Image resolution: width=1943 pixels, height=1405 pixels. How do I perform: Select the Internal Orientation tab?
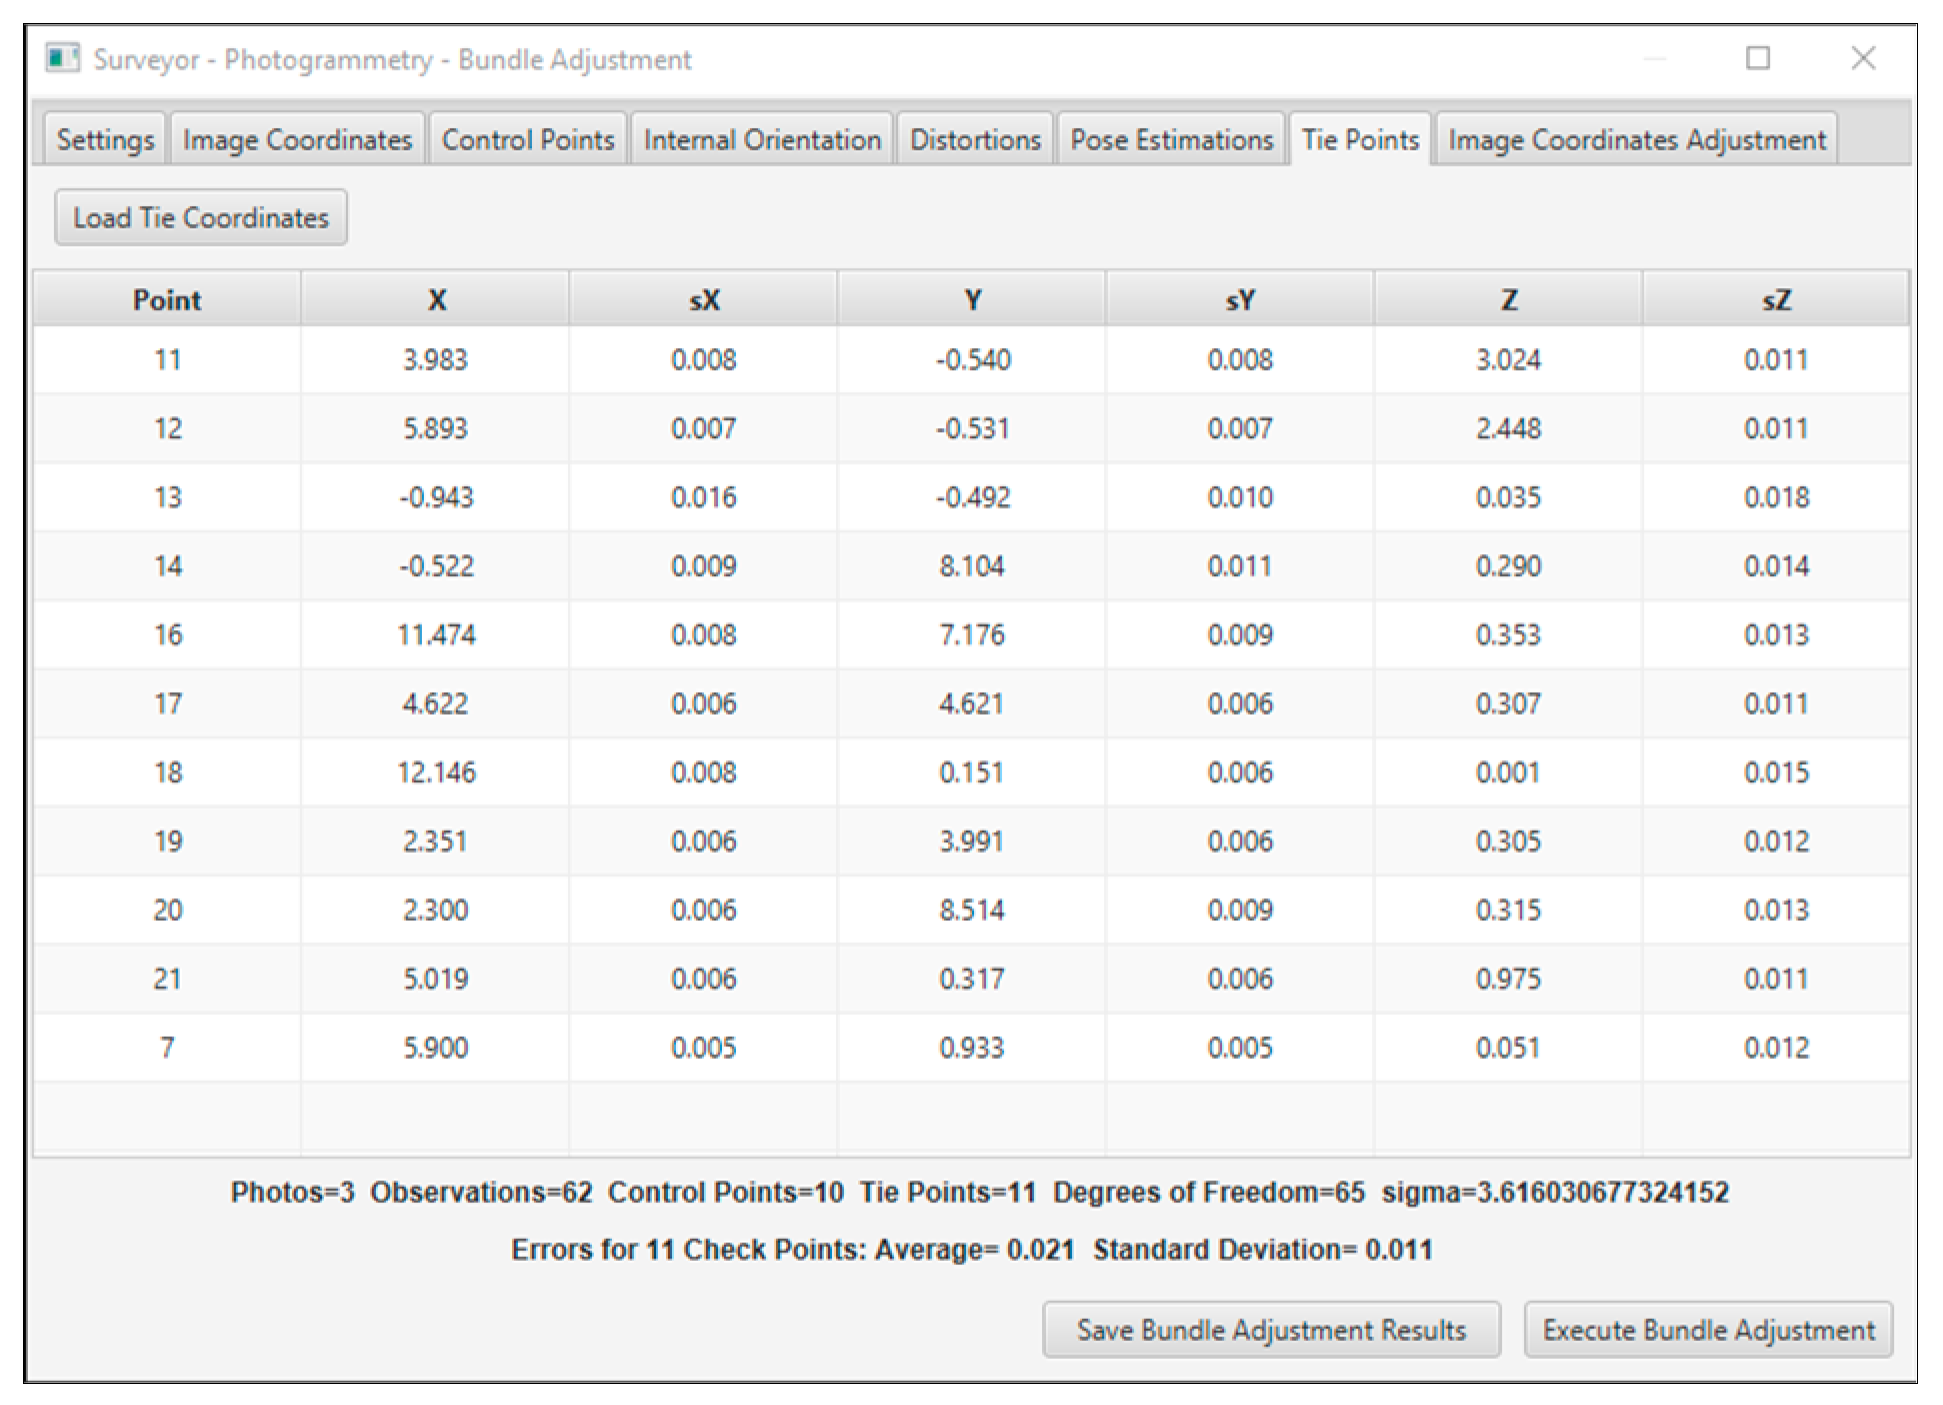click(762, 140)
